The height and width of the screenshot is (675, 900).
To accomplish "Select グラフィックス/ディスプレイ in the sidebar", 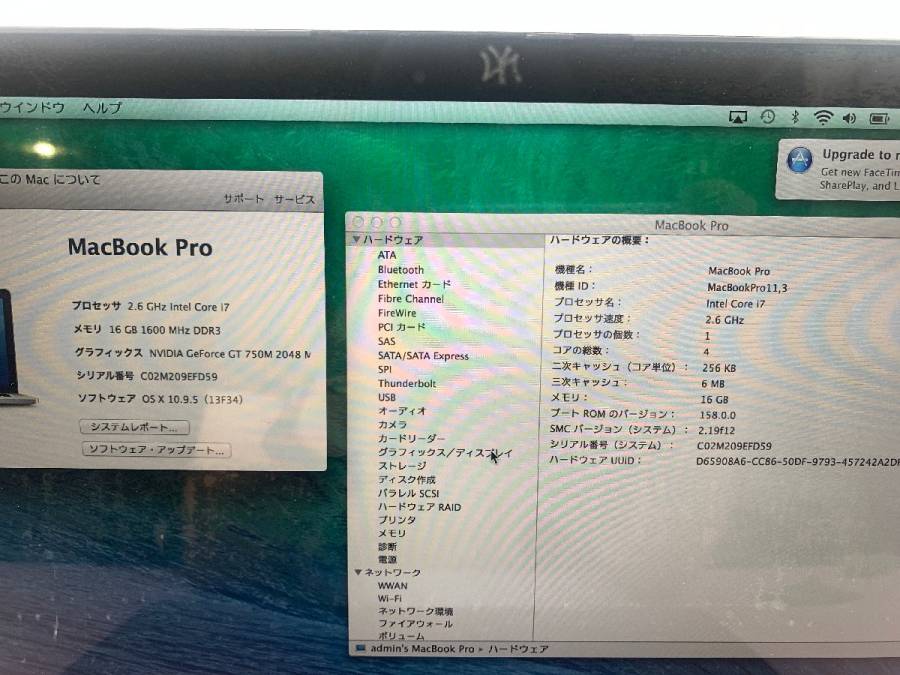I will tap(443, 452).
